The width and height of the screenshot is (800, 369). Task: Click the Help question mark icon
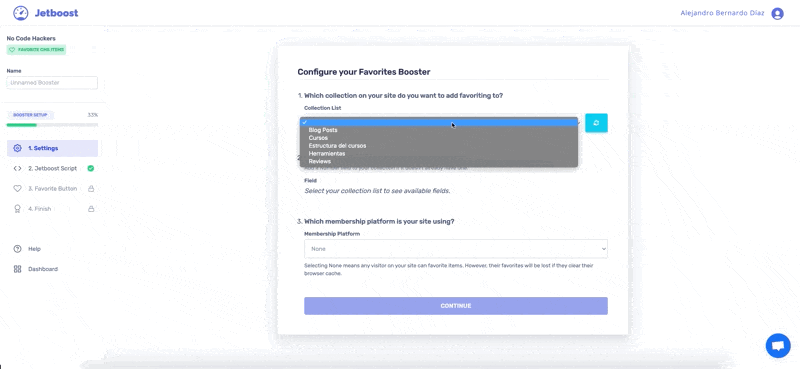(17, 249)
